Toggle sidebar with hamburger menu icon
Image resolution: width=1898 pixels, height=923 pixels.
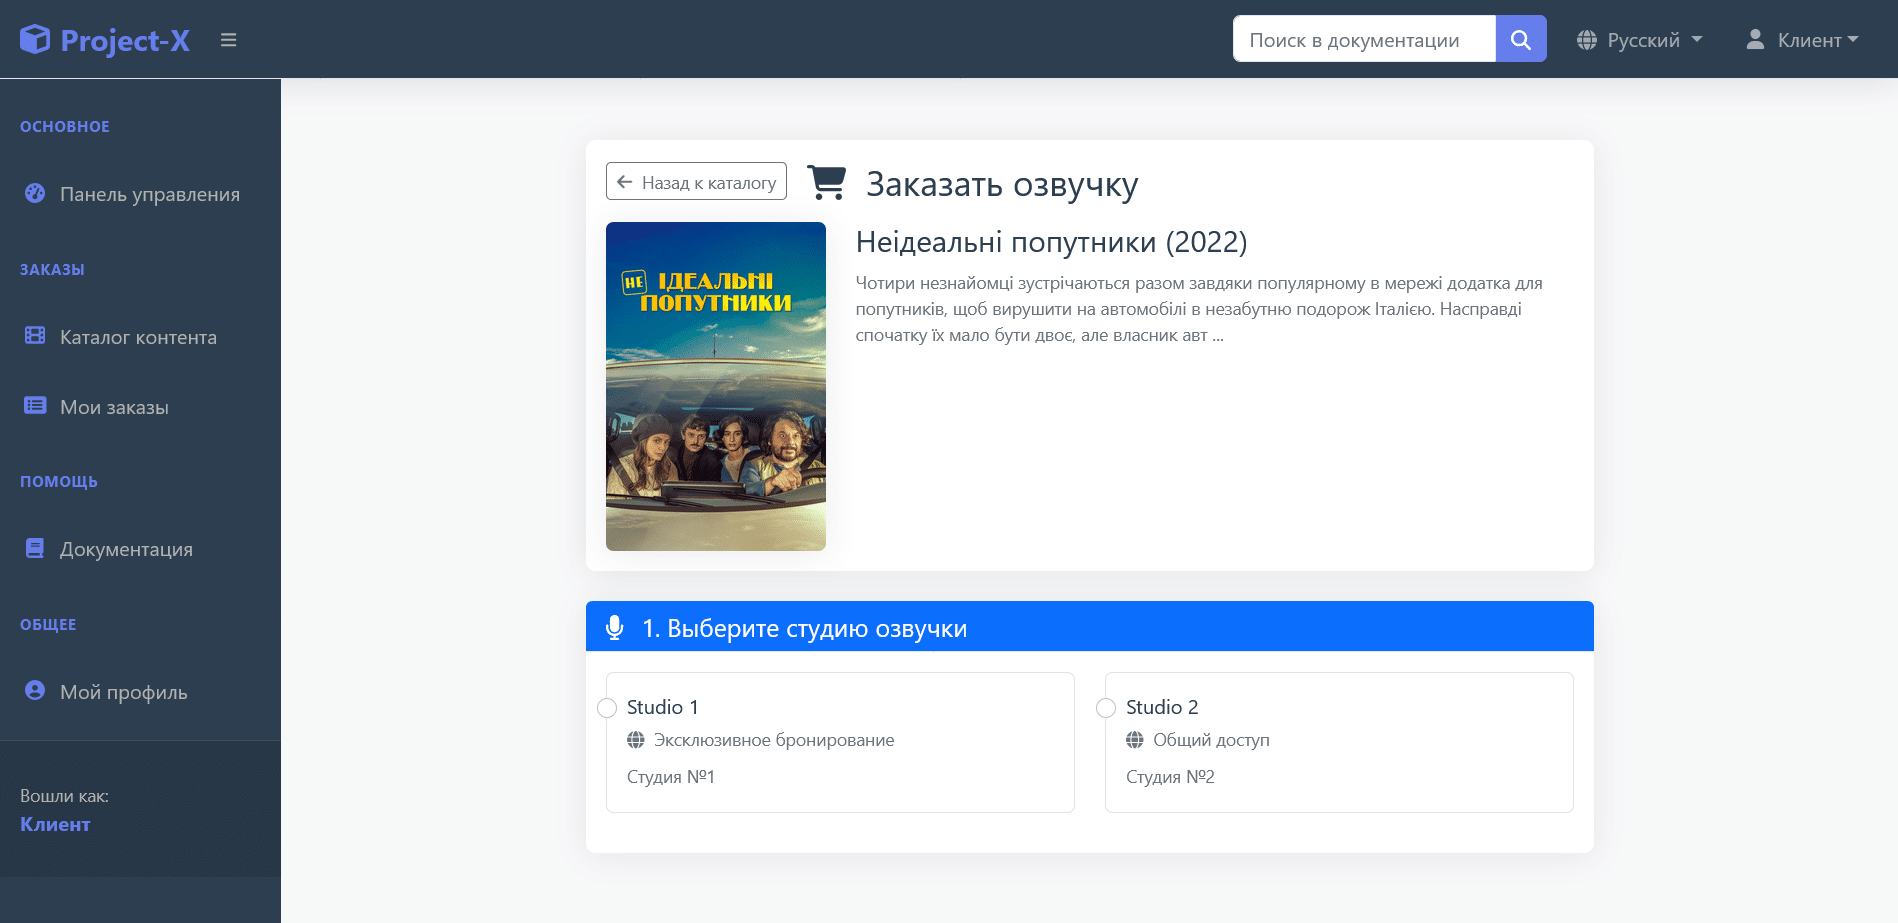(229, 40)
